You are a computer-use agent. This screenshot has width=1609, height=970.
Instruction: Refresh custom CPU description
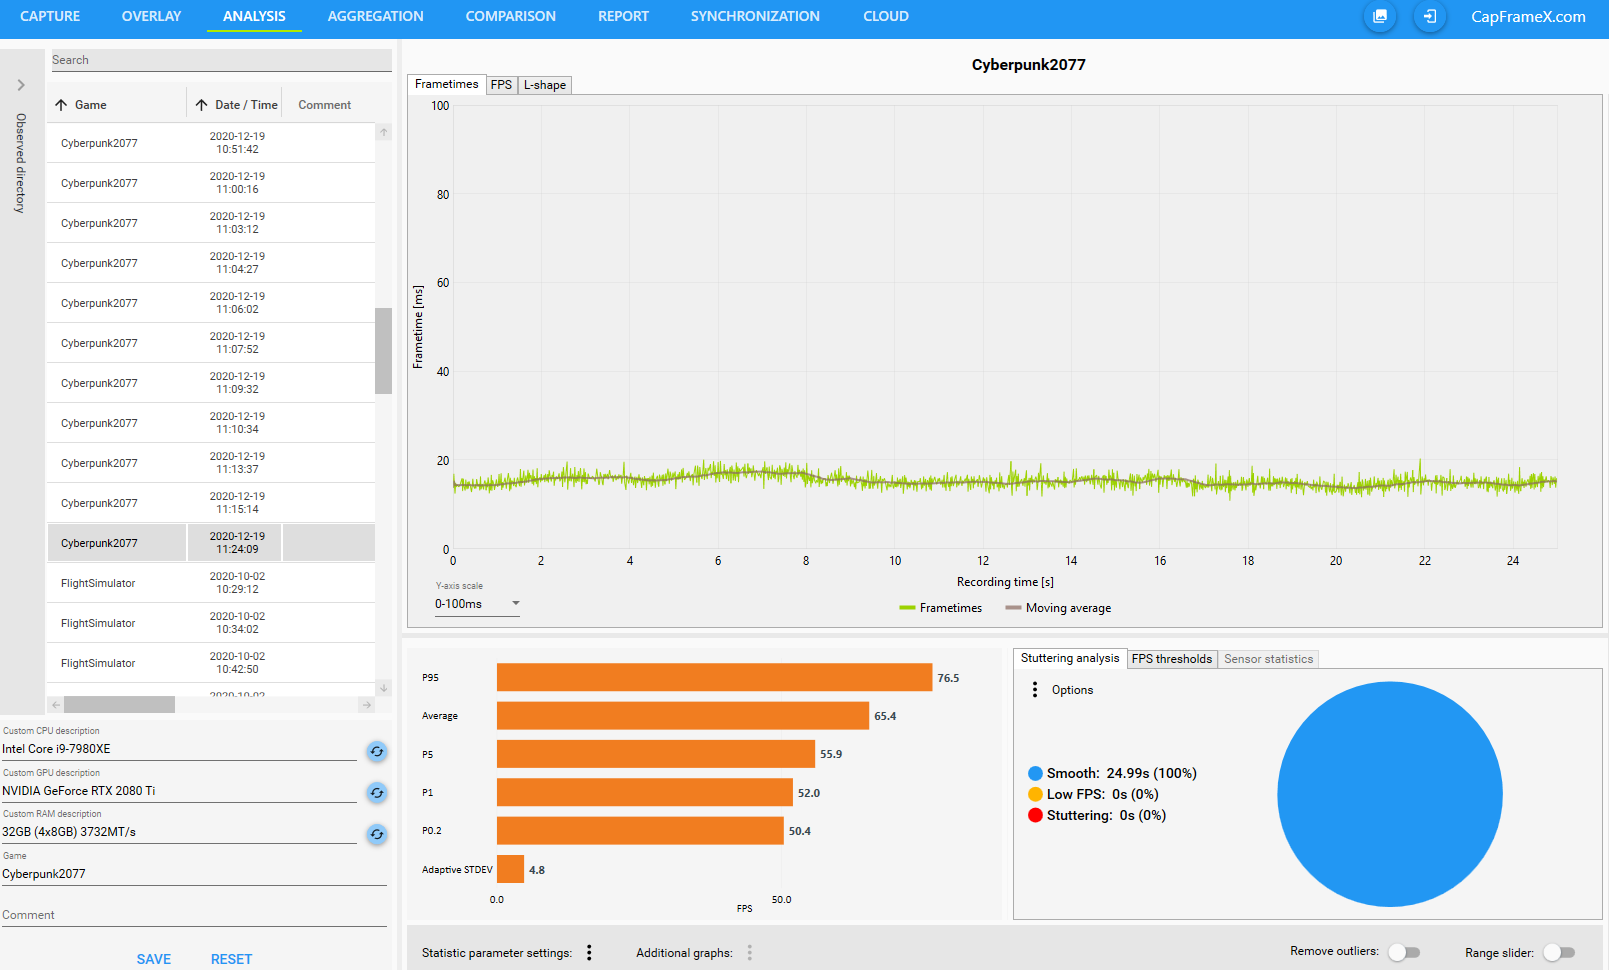pyautogui.click(x=377, y=751)
